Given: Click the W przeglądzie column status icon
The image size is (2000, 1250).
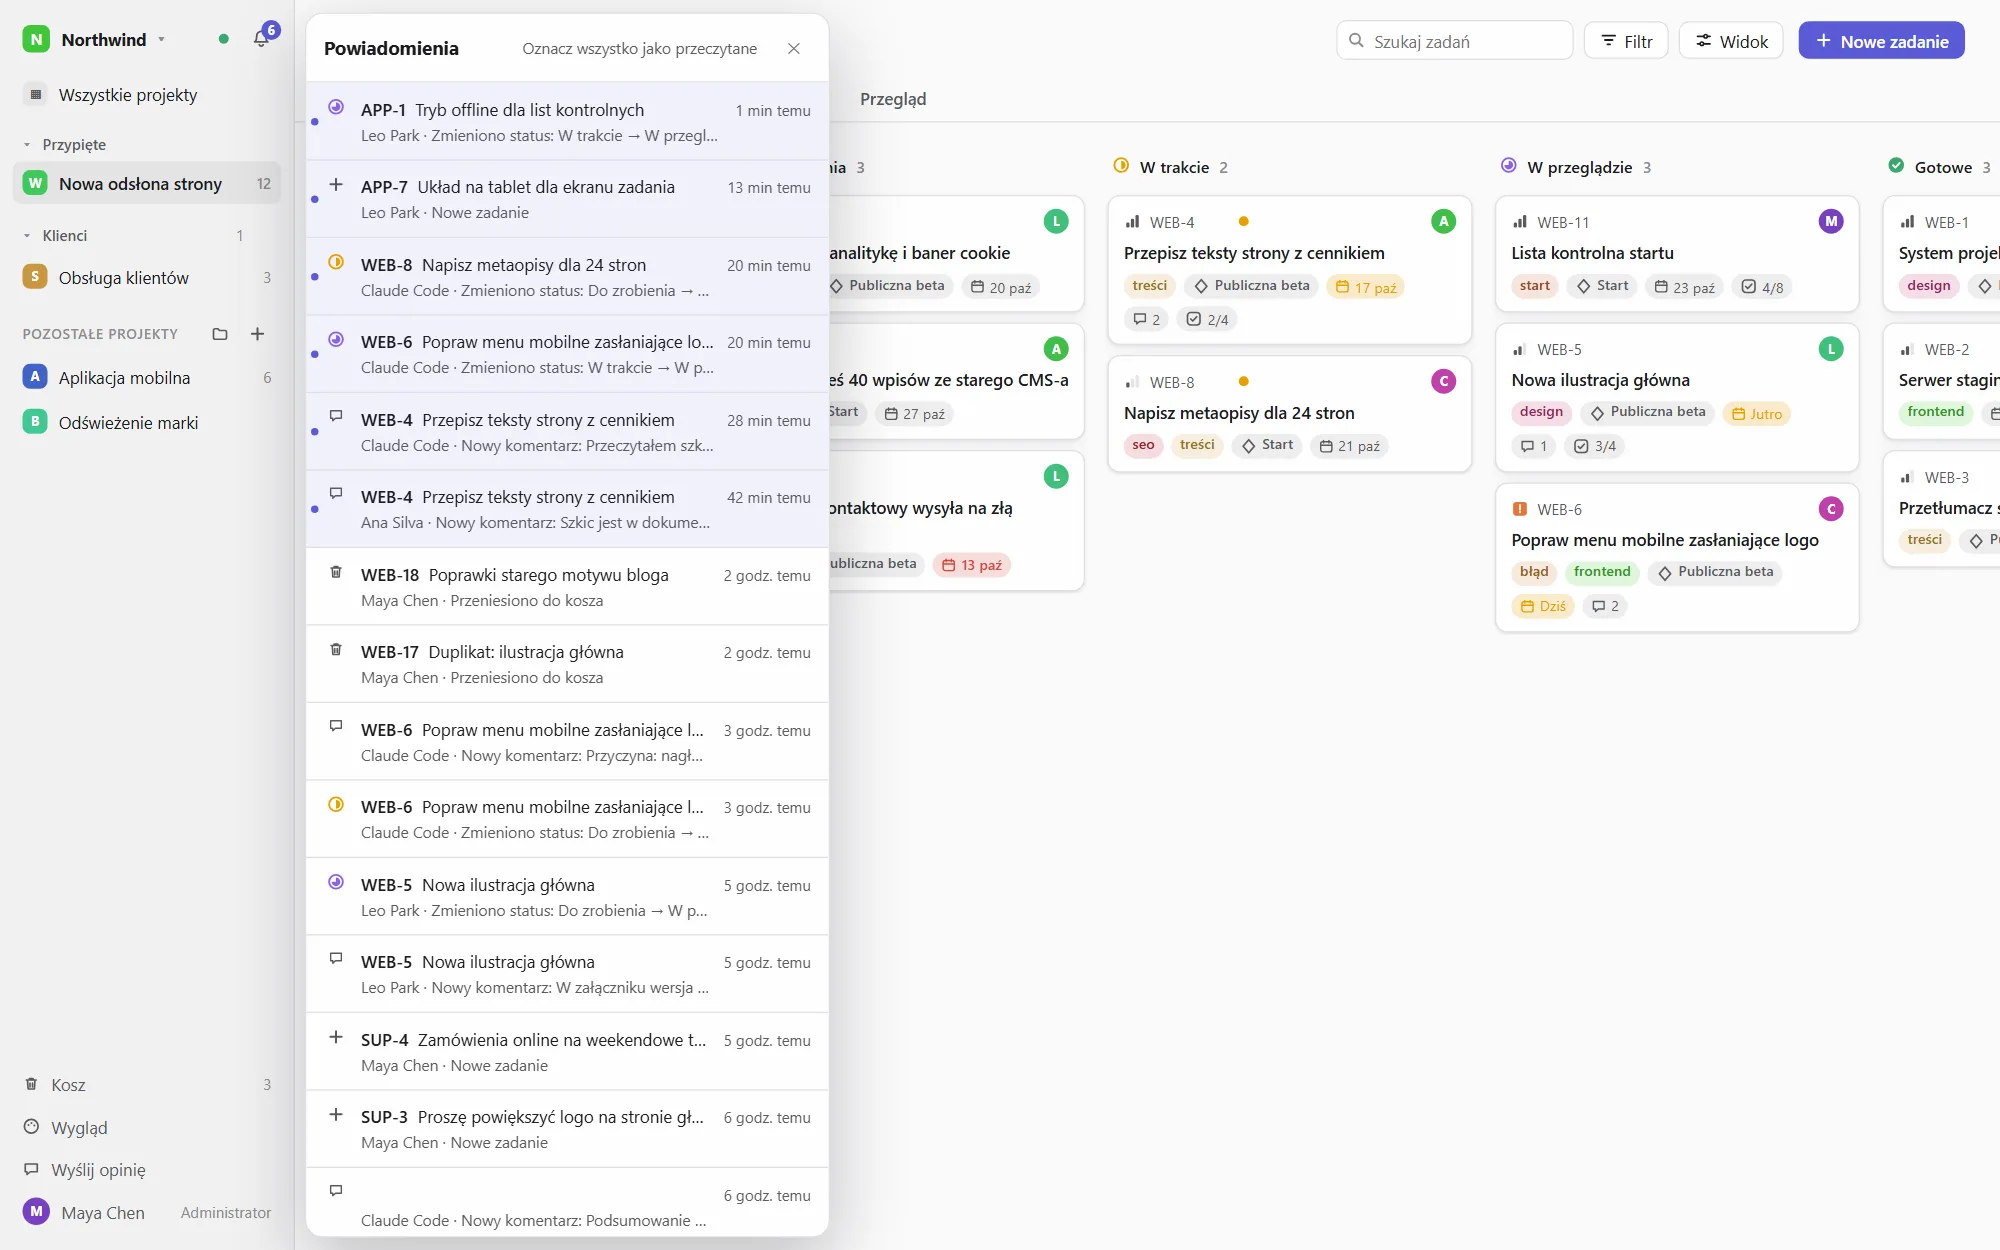Looking at the screenshot, I should pos(1508,166).
